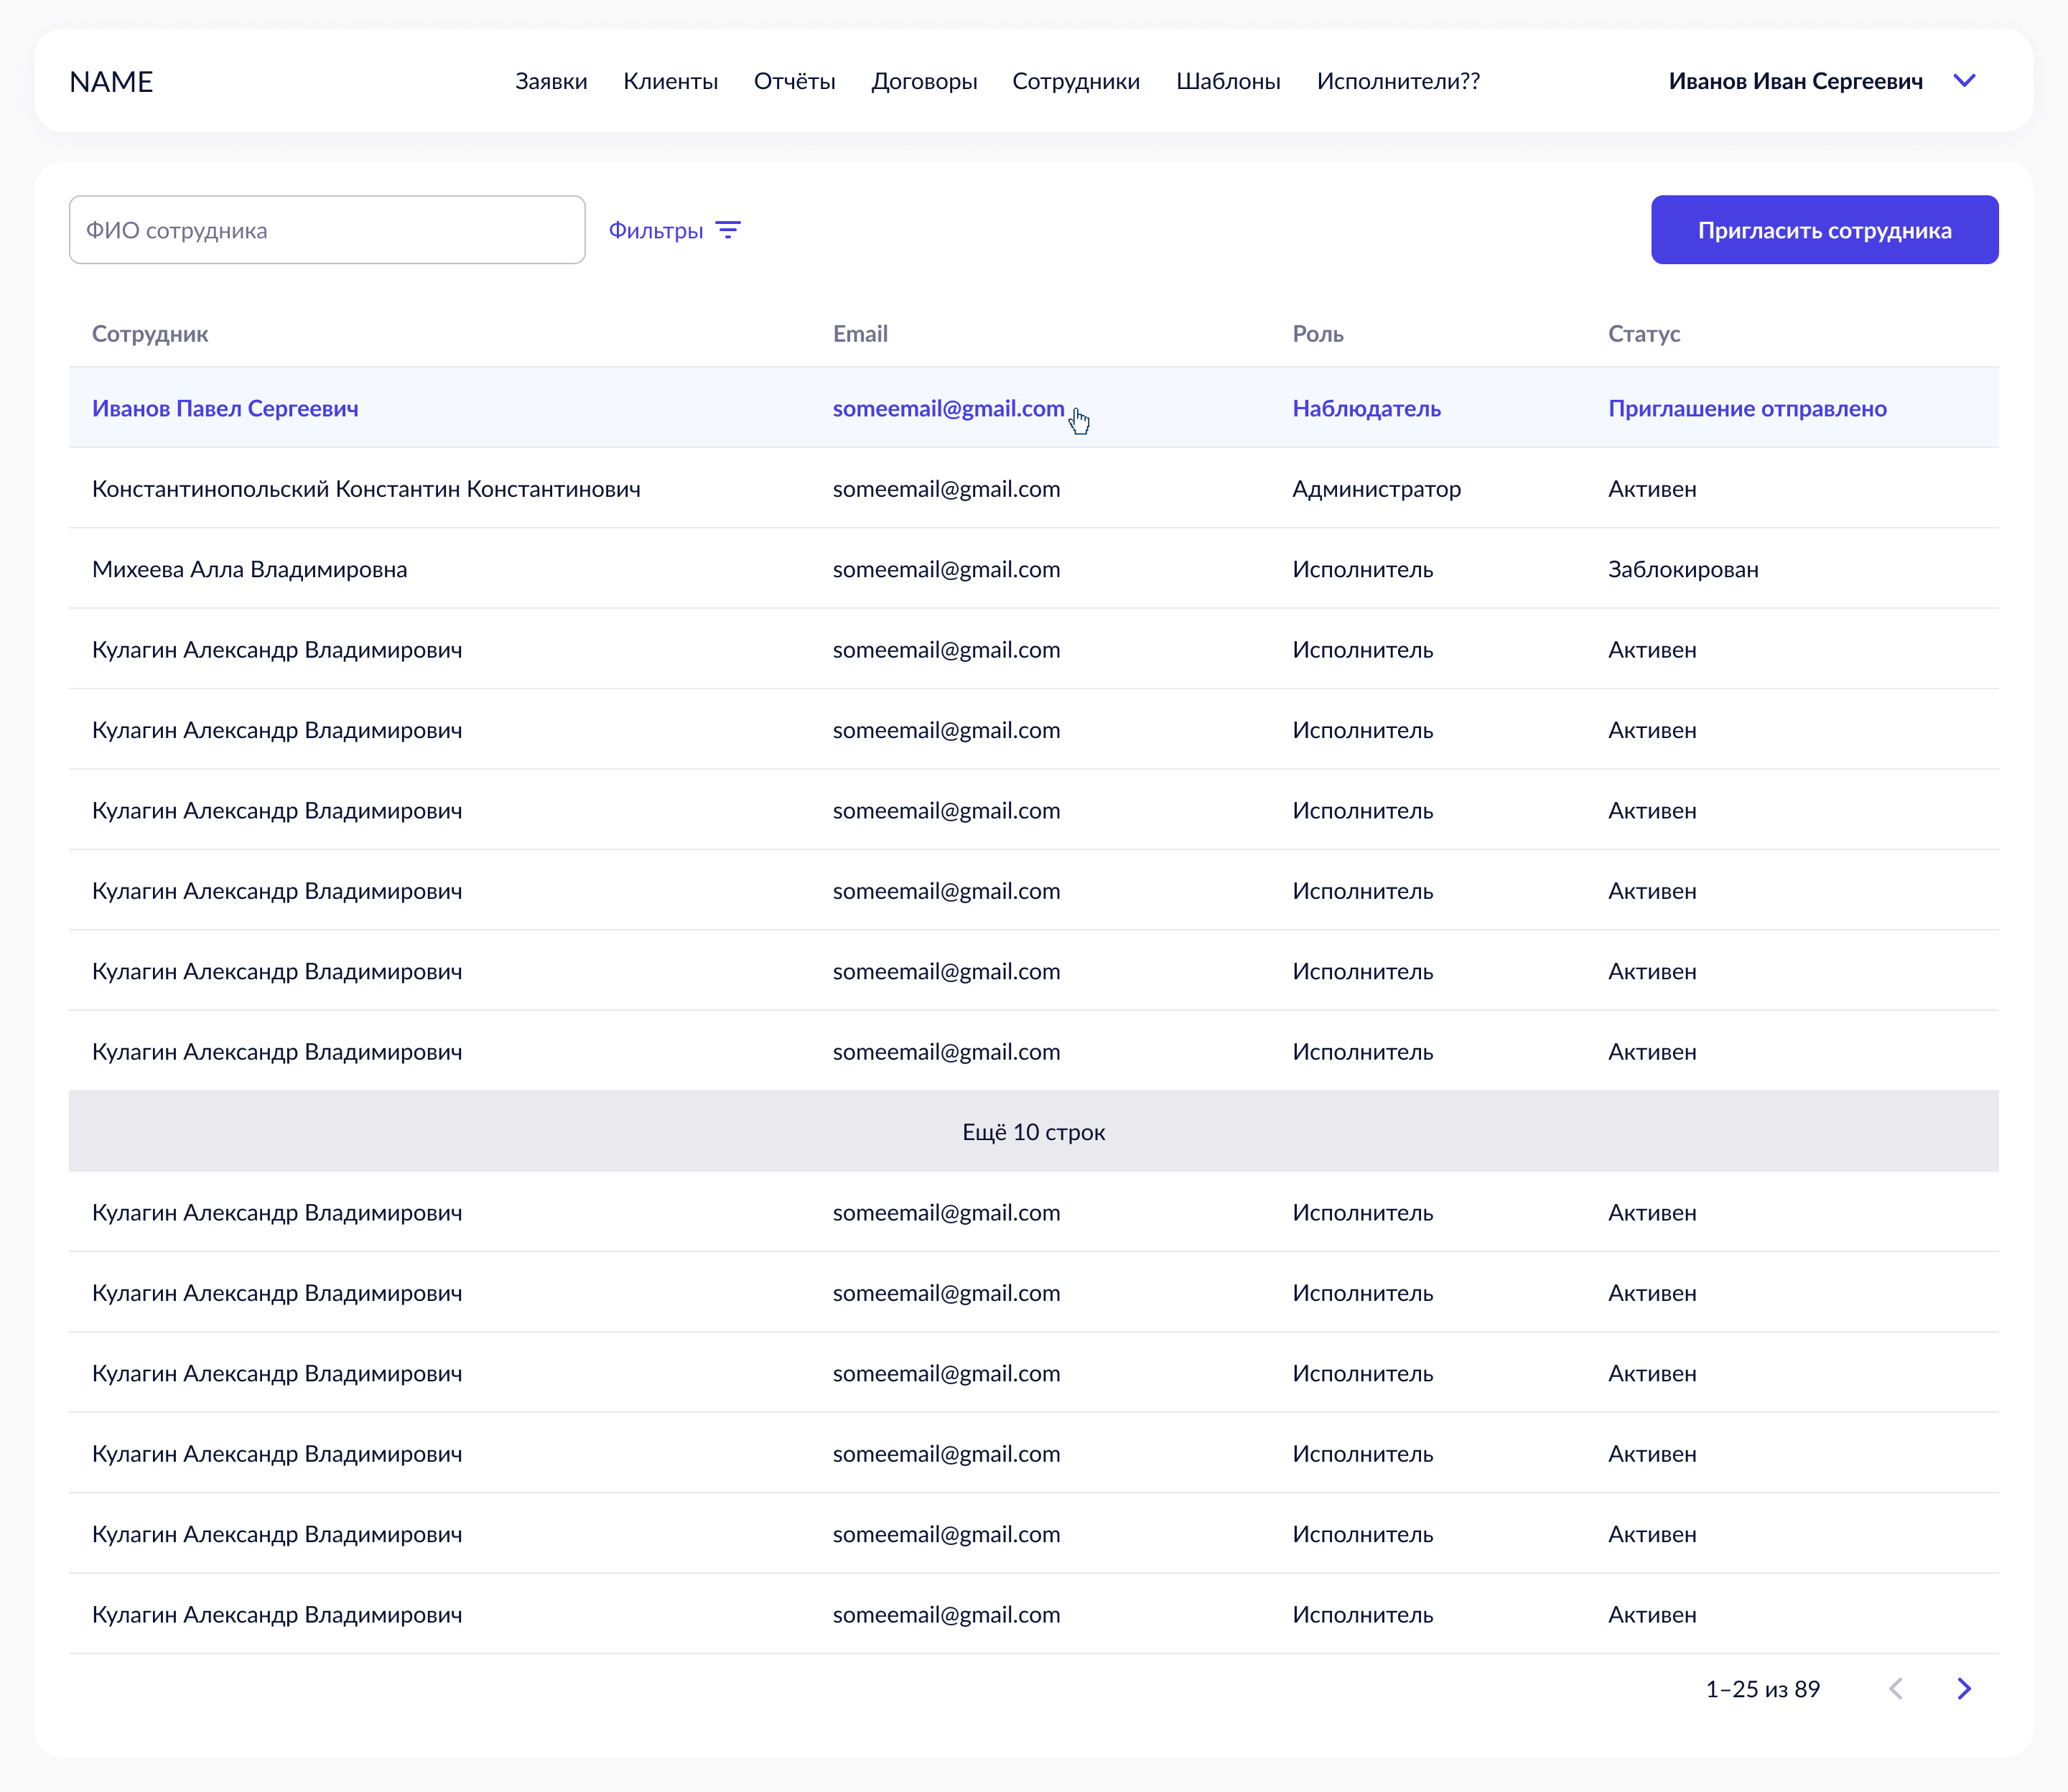Expand the Ещё 10 строк row
2068x1792 pixels.
1033,1131
